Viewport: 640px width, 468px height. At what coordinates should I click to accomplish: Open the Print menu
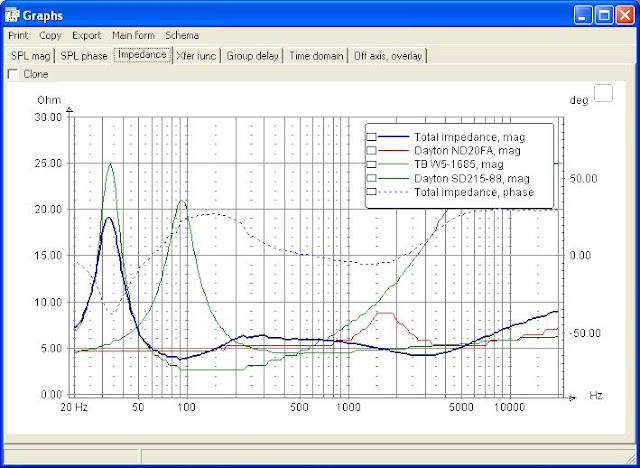18,35
